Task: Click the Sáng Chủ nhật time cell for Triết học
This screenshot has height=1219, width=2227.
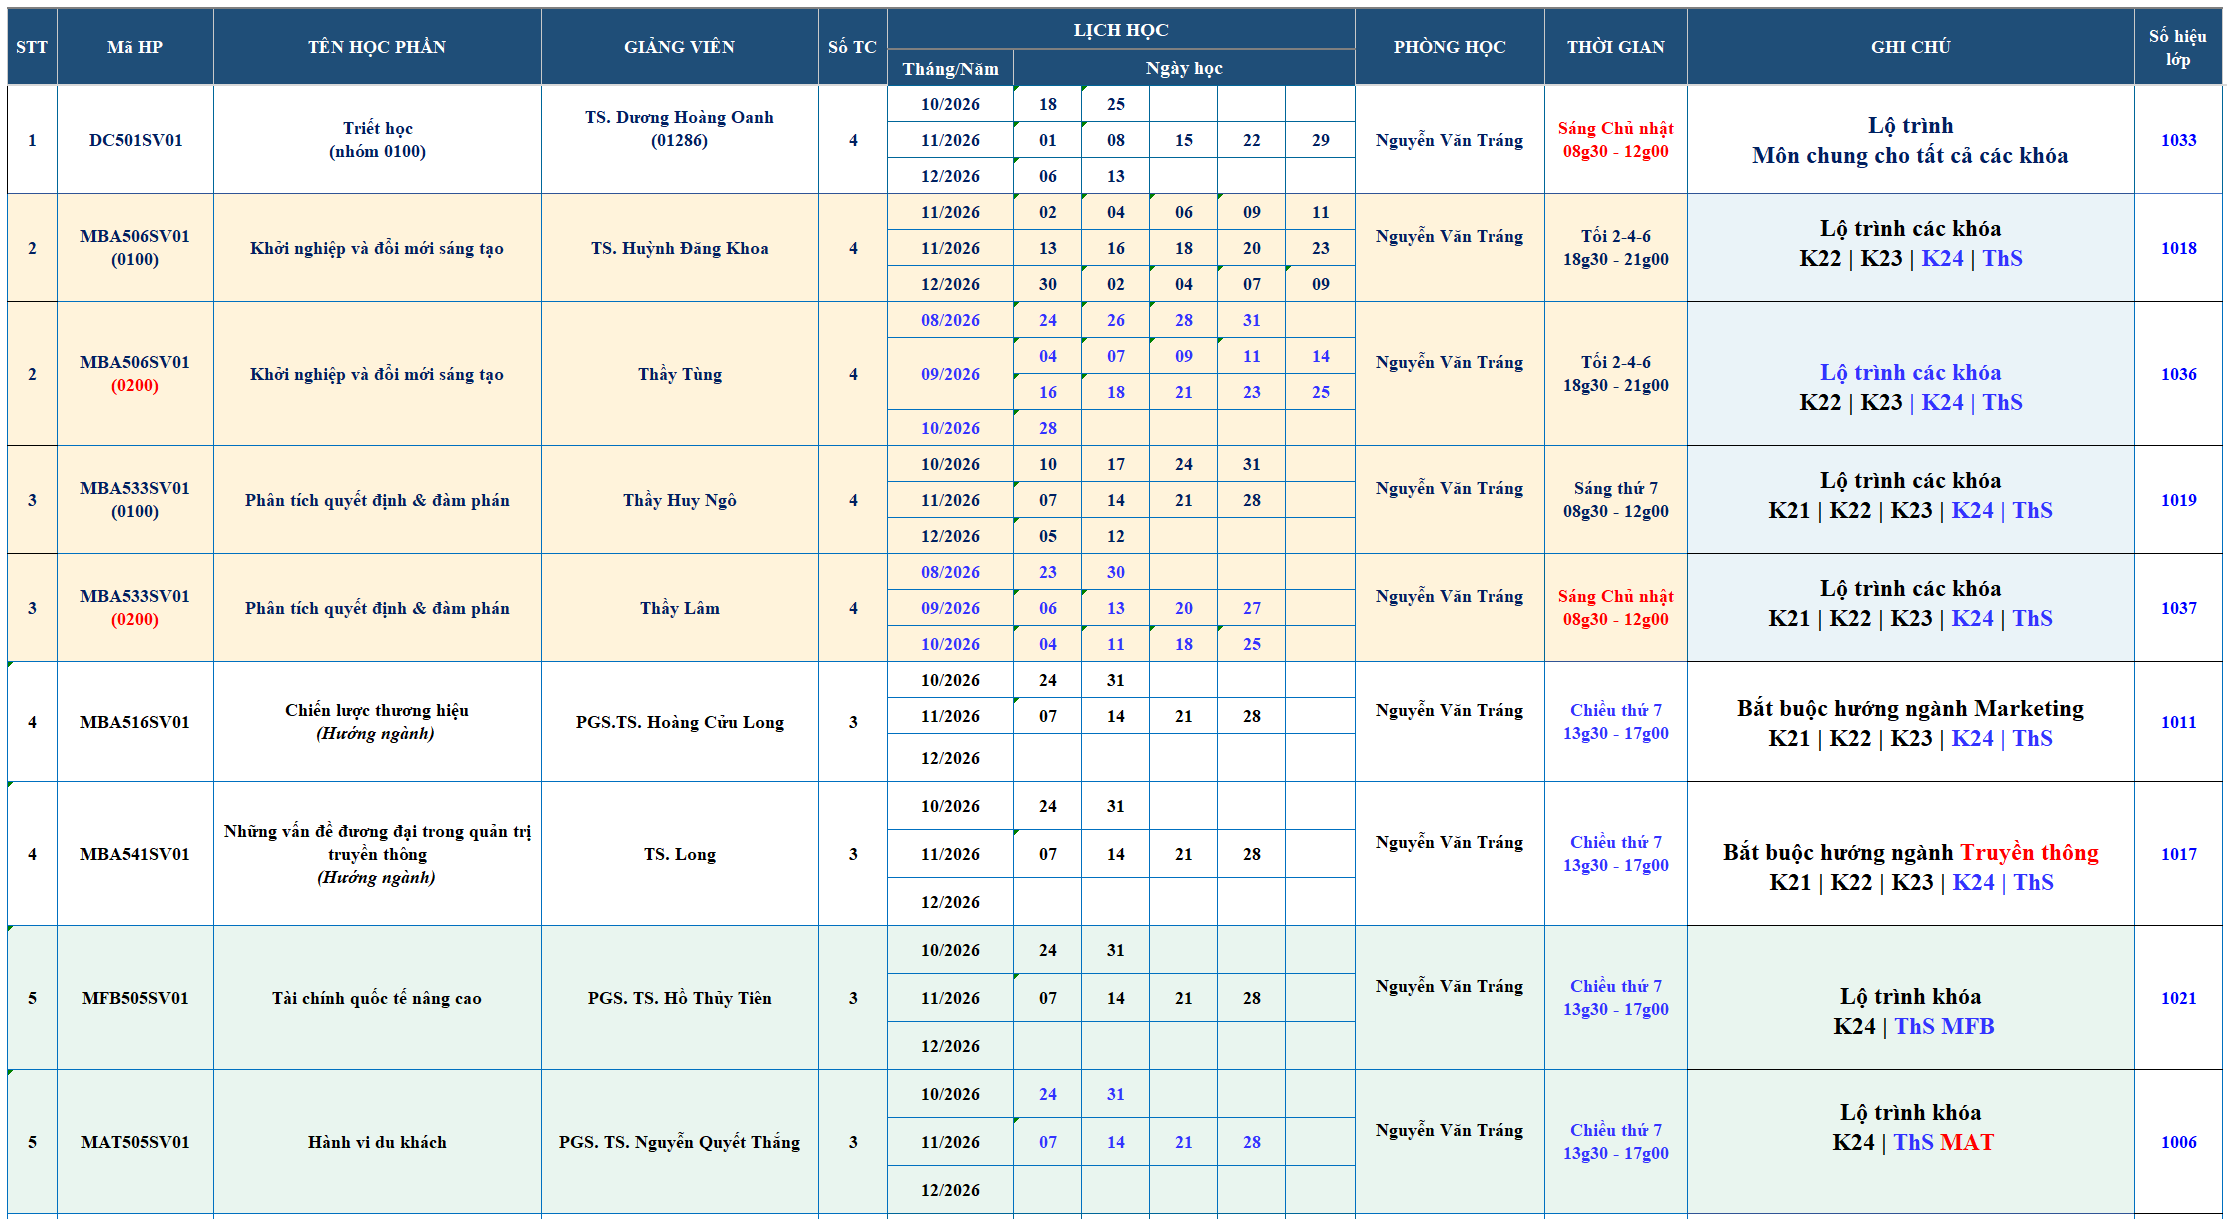Action: (1615, 140)
